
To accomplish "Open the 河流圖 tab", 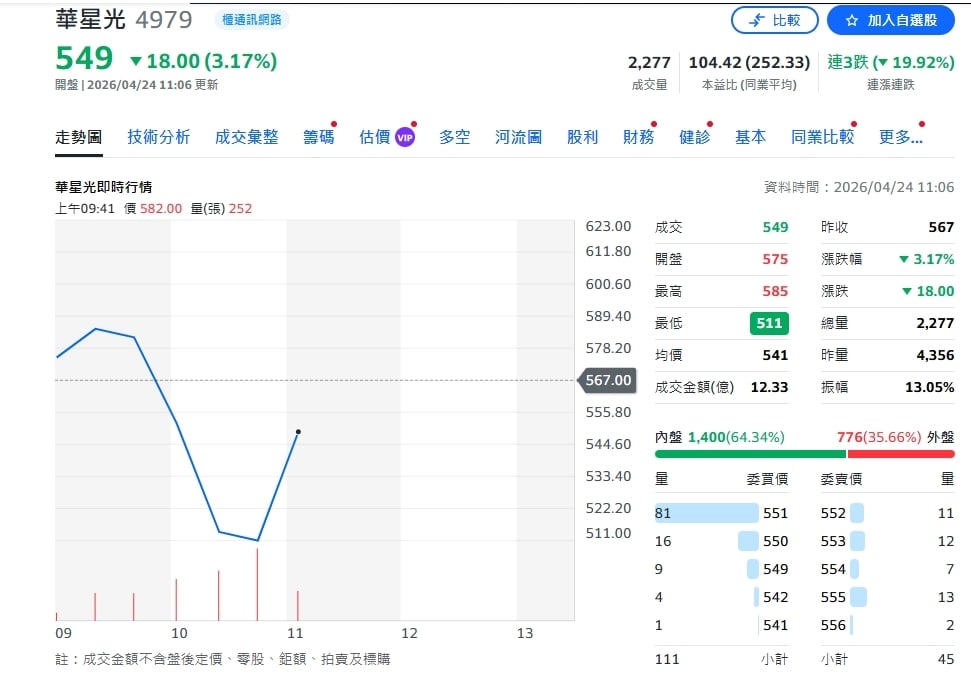I will tap(518, 137).
